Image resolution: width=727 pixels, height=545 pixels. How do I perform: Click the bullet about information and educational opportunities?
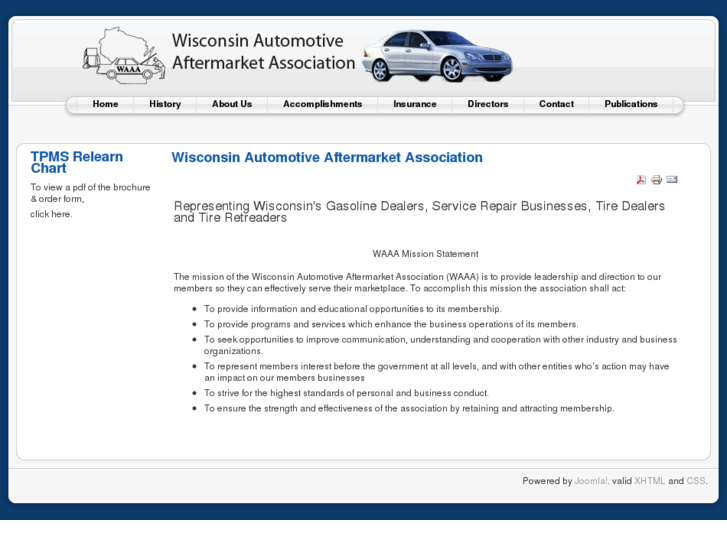tap(353, 309)
